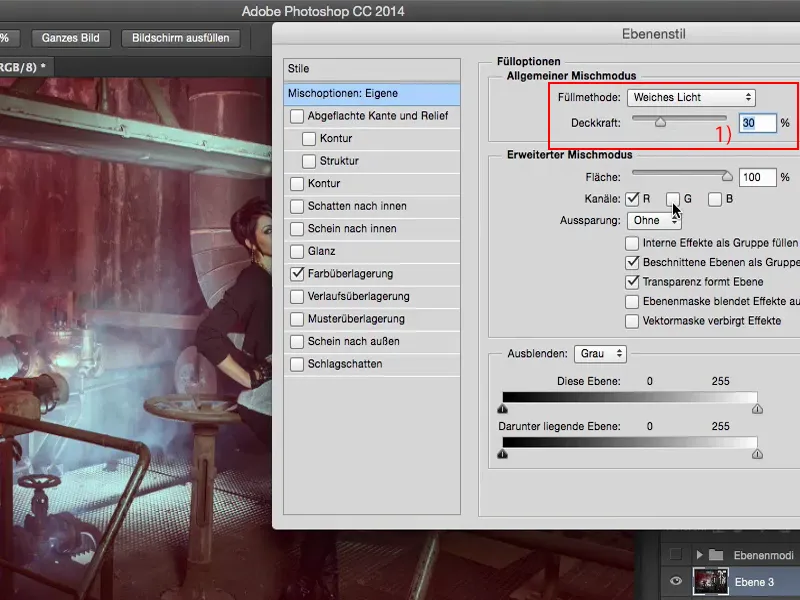Click the folder icon of the Ebenenmodi group
This screenshot has height=600, width=800.
pyautogui.click(x=716, y=555)
